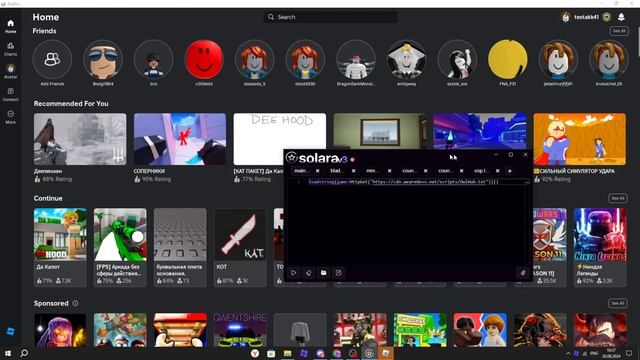Open friend DragonDarkMonst avatar
Viewport: 640px width, 360px height.
pyautogui.click(x=356, y=60)
